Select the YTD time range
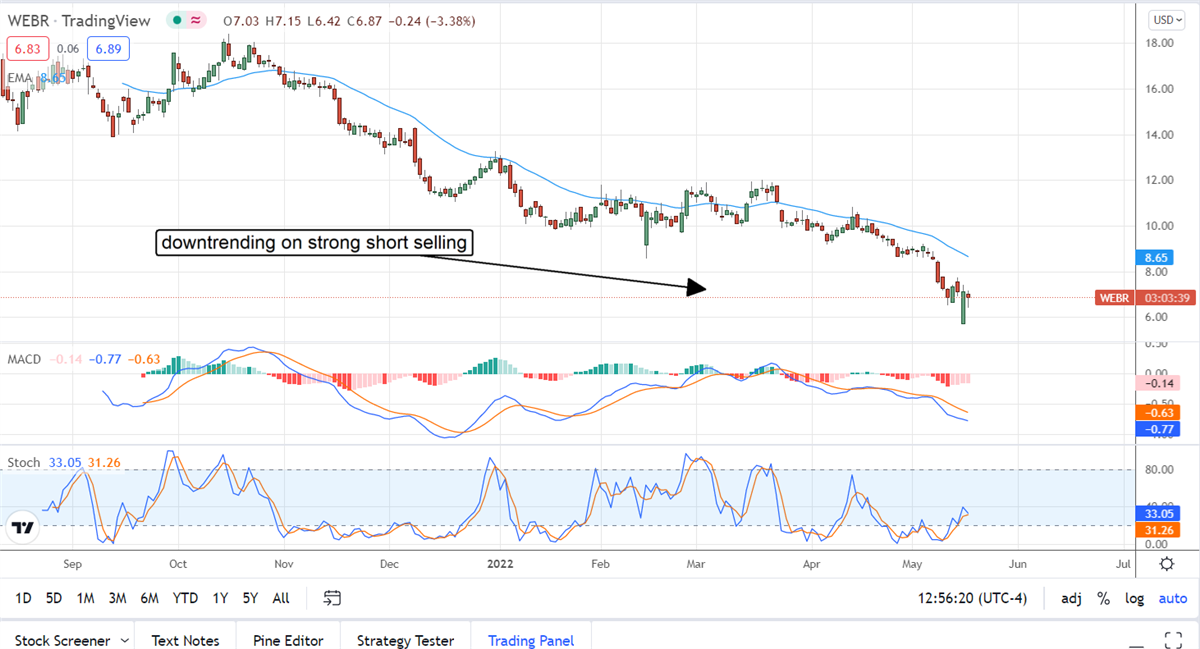Image resolution: width=1200 pixels, height=649 pixels. point(185,598)
